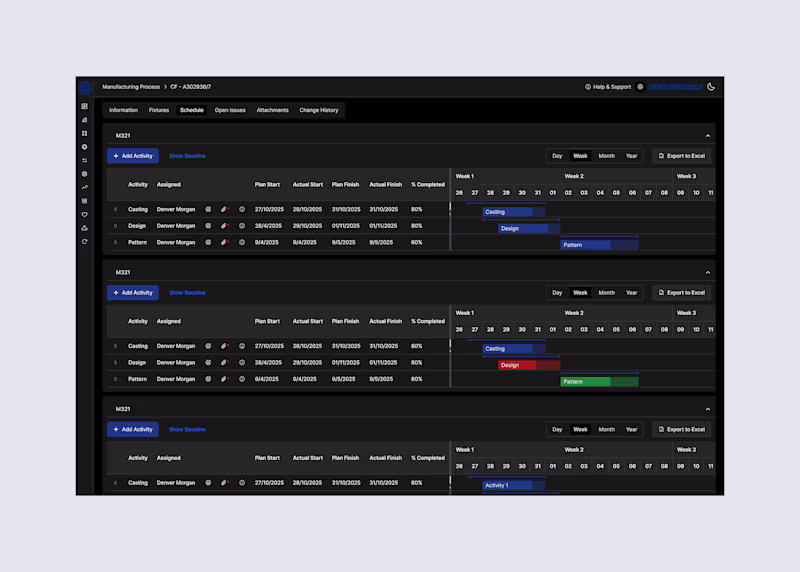Open the trend line analytics icon in the sidebar
The image size is (800, 572).
(85, 188)
